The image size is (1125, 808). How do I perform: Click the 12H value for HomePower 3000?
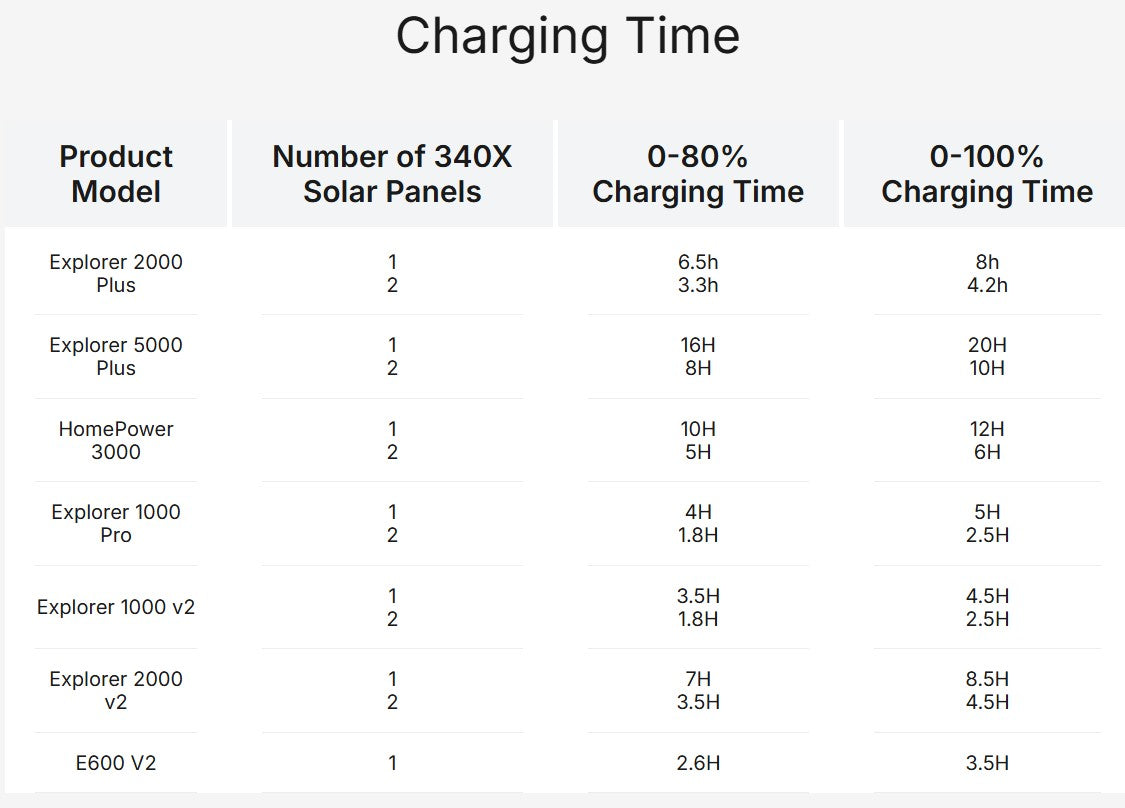point(987,429)
